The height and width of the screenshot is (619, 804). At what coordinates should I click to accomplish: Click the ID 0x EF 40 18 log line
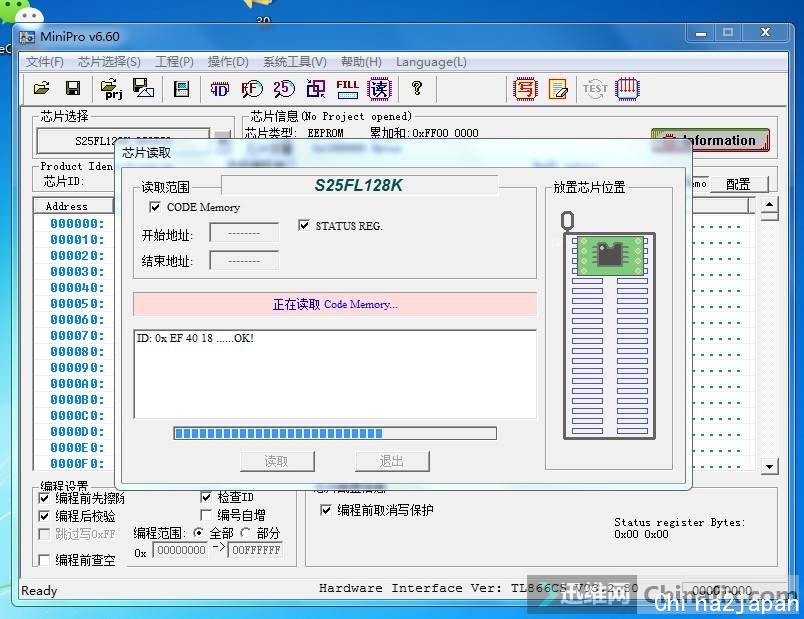[195, 338]
